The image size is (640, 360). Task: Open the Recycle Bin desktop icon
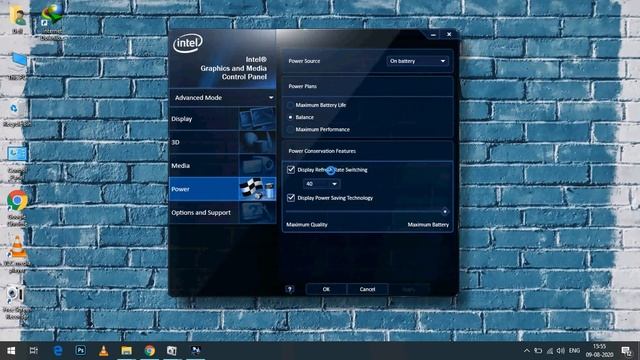point(15,114)
